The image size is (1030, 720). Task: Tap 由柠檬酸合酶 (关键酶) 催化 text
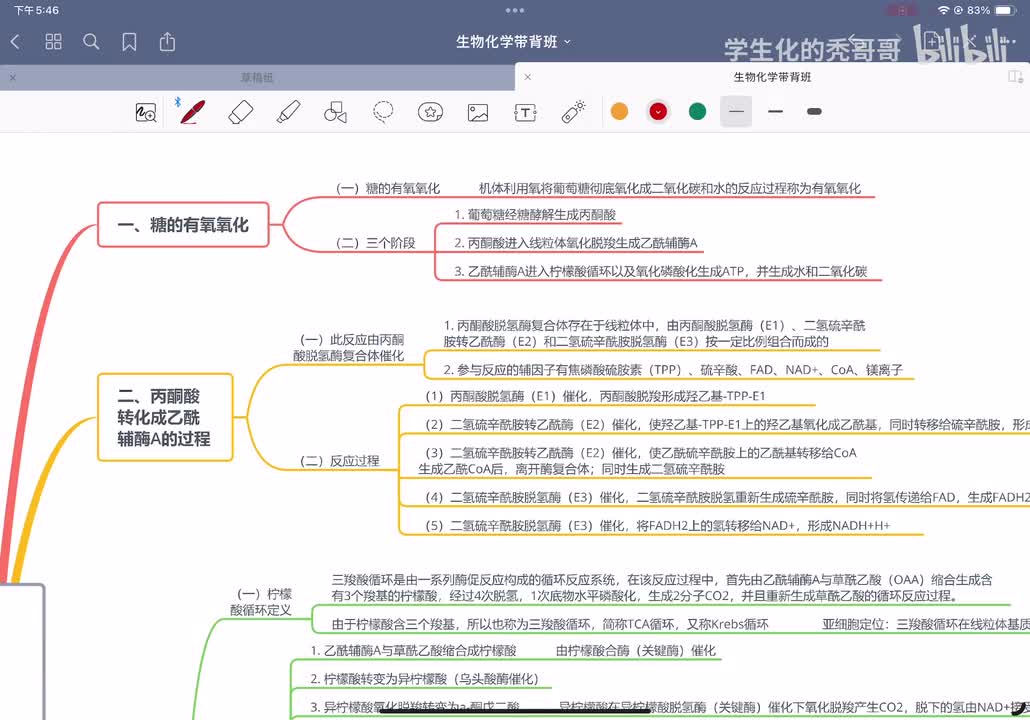click(x=636, y=650)
